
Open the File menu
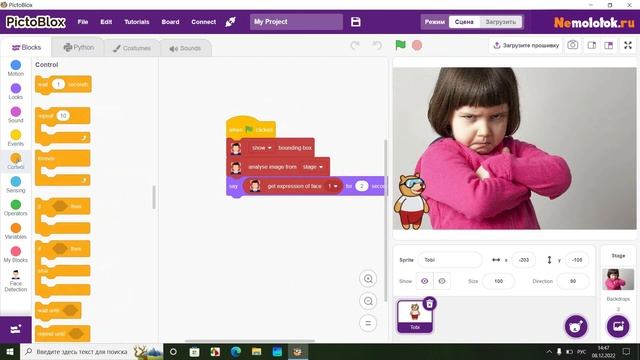click(83, 22)
